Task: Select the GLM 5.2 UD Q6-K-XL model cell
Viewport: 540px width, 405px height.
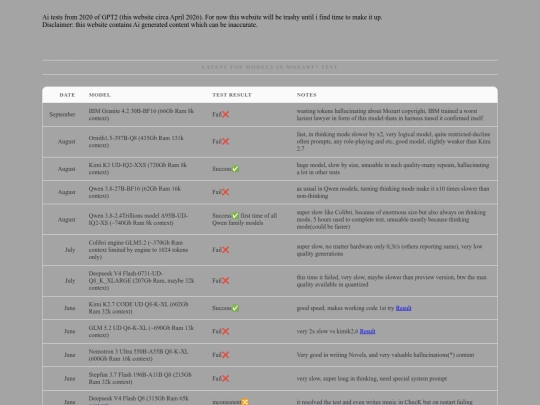Action: [141, 331]
